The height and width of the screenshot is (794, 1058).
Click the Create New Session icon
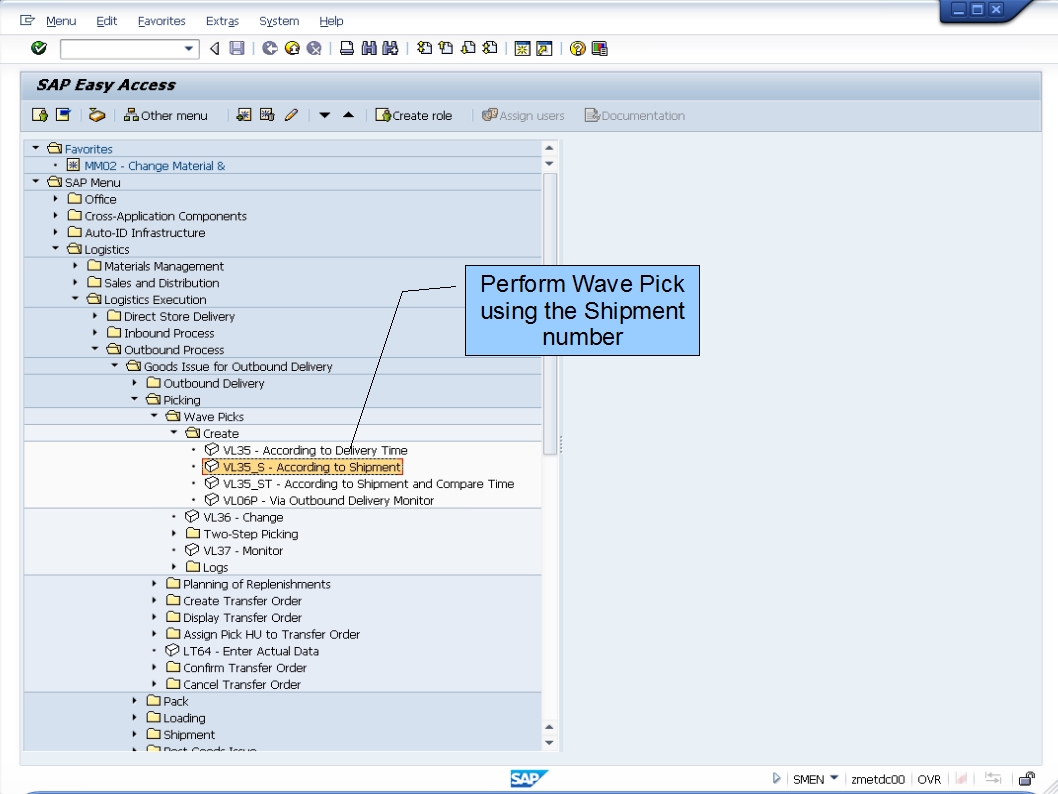point(522,48)
